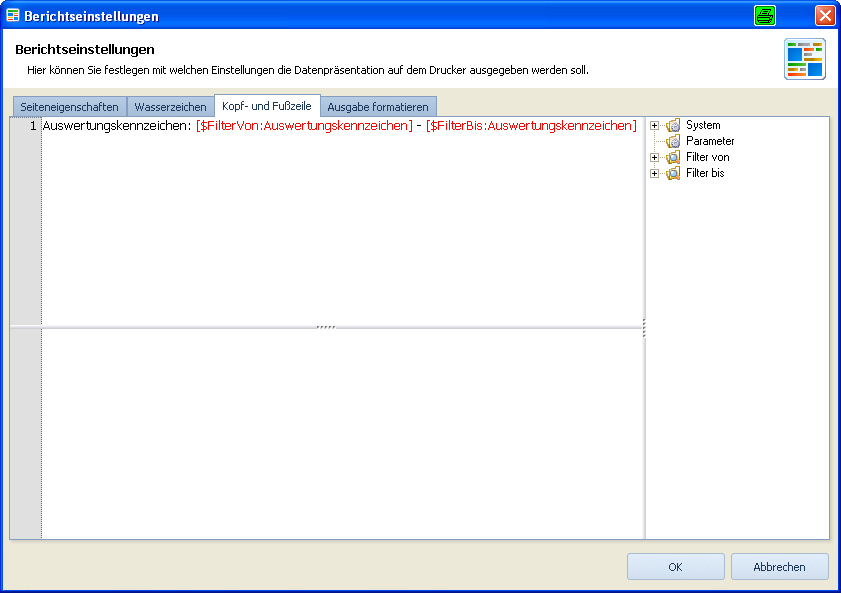This screenshot has width=841, height=593.
Task: Click the green printer icon in title bar
Action: coord(764,16)
